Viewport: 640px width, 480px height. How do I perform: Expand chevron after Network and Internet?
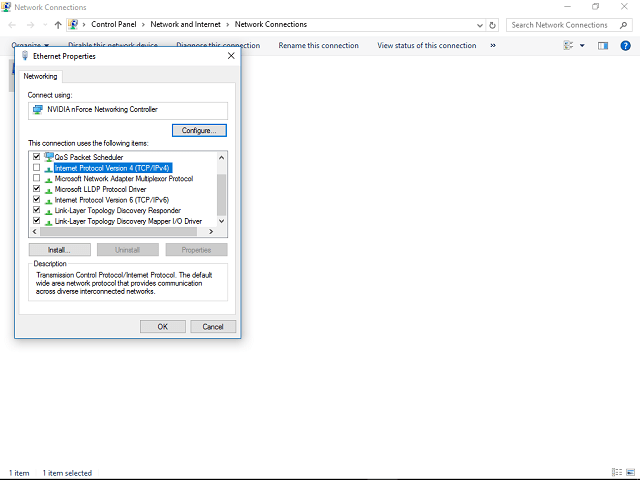[x=228, y=25]
